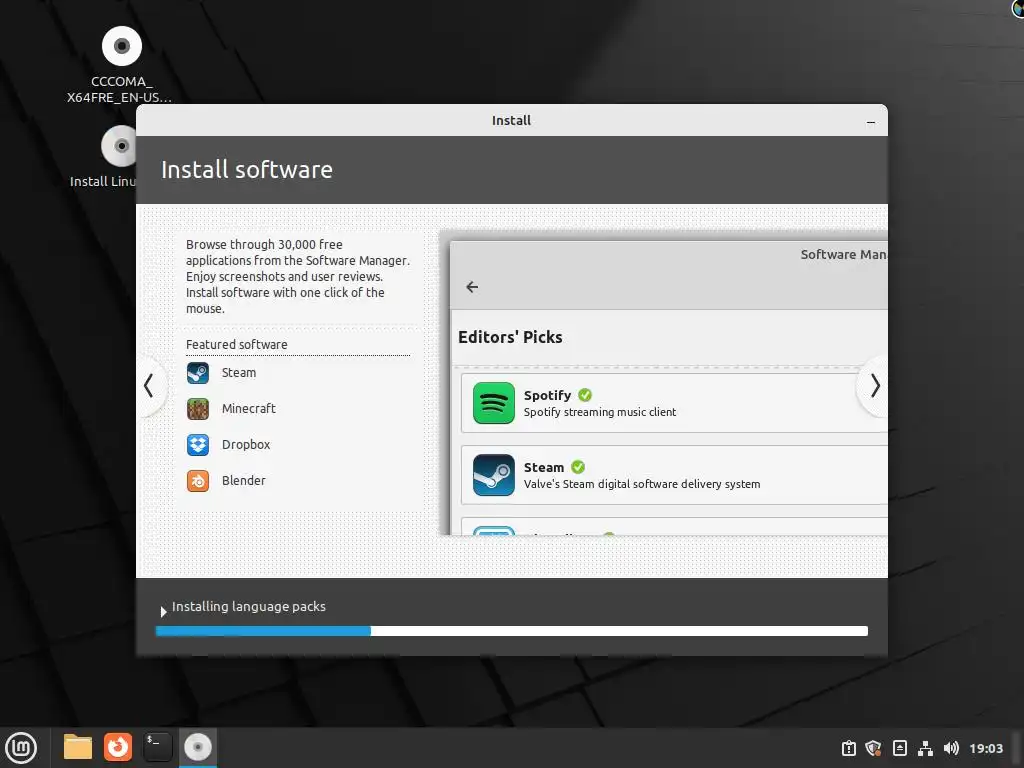This screenshot has height=768, width=1024.
Task: Select the Blender label
Action: point(244,480)
